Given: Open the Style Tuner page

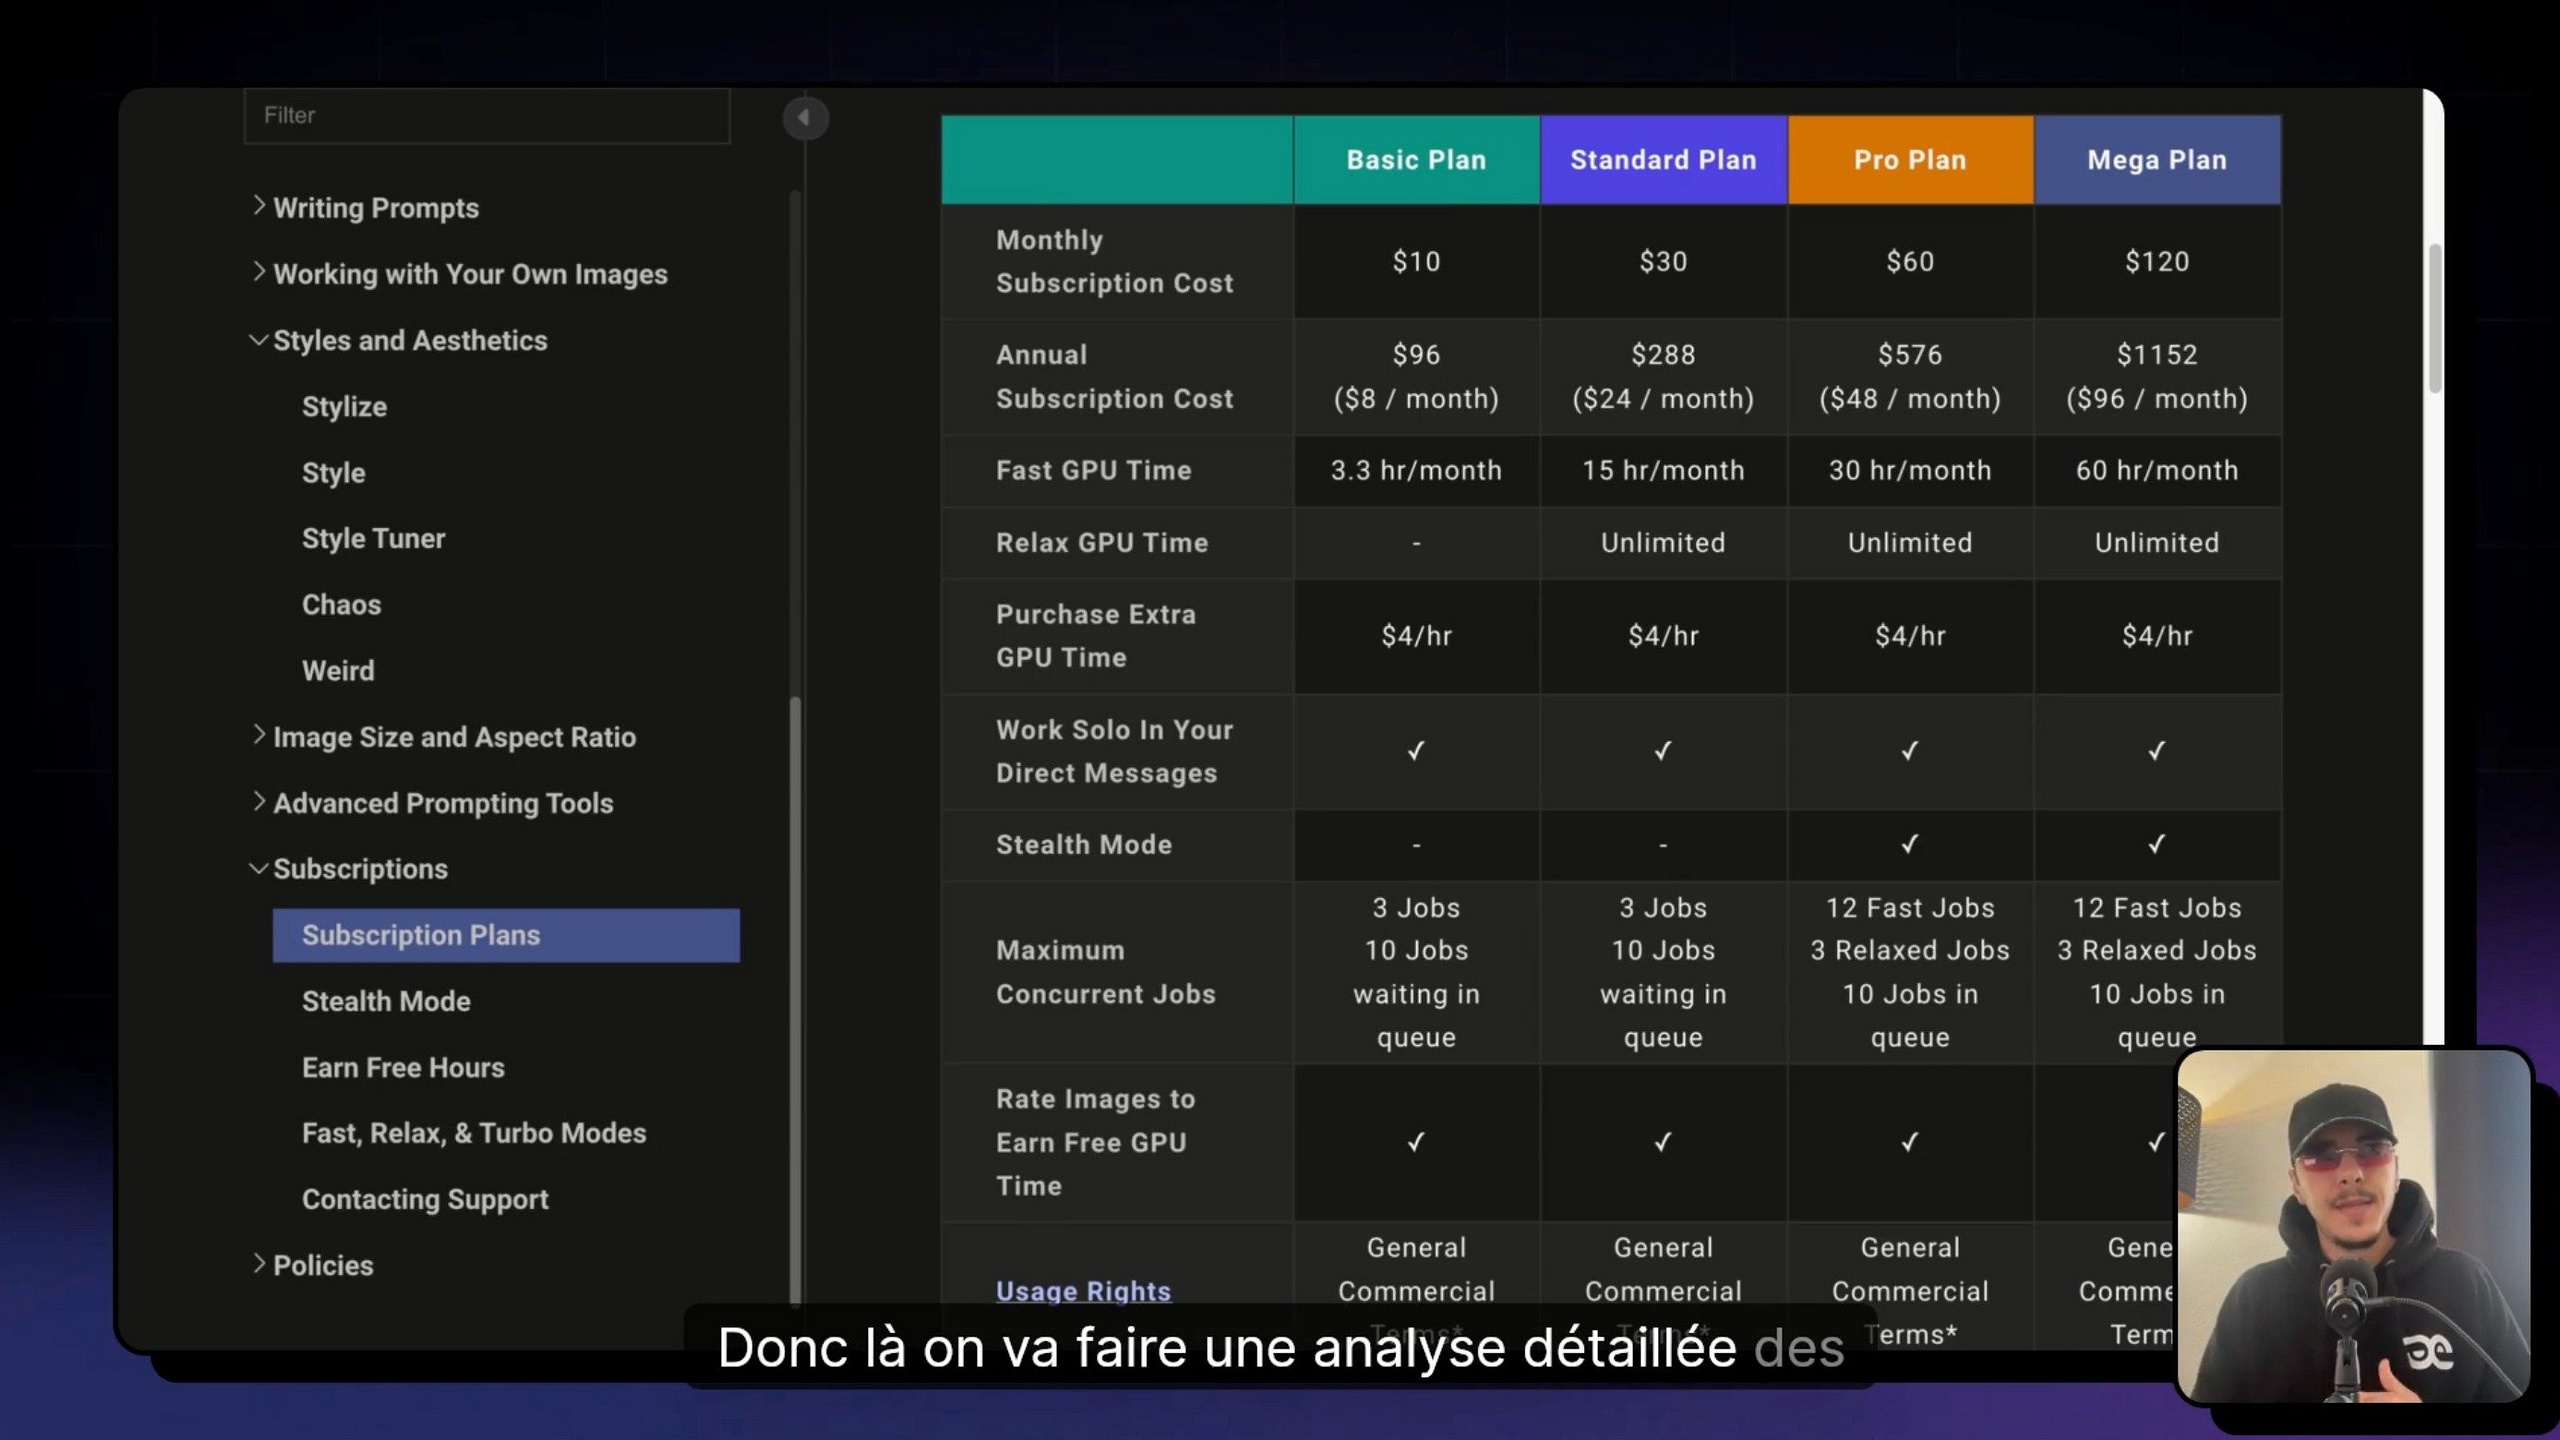Looking at the screenshot, I should [x=373, y=539].
